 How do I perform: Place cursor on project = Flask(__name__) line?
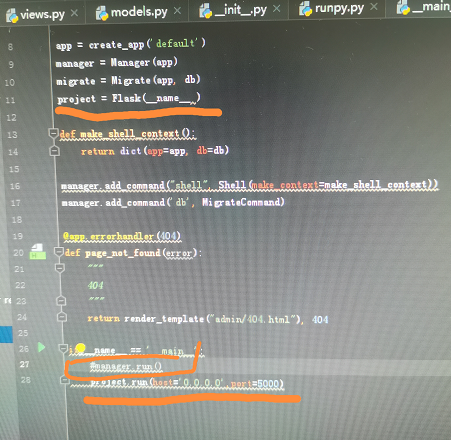point(129,98)
